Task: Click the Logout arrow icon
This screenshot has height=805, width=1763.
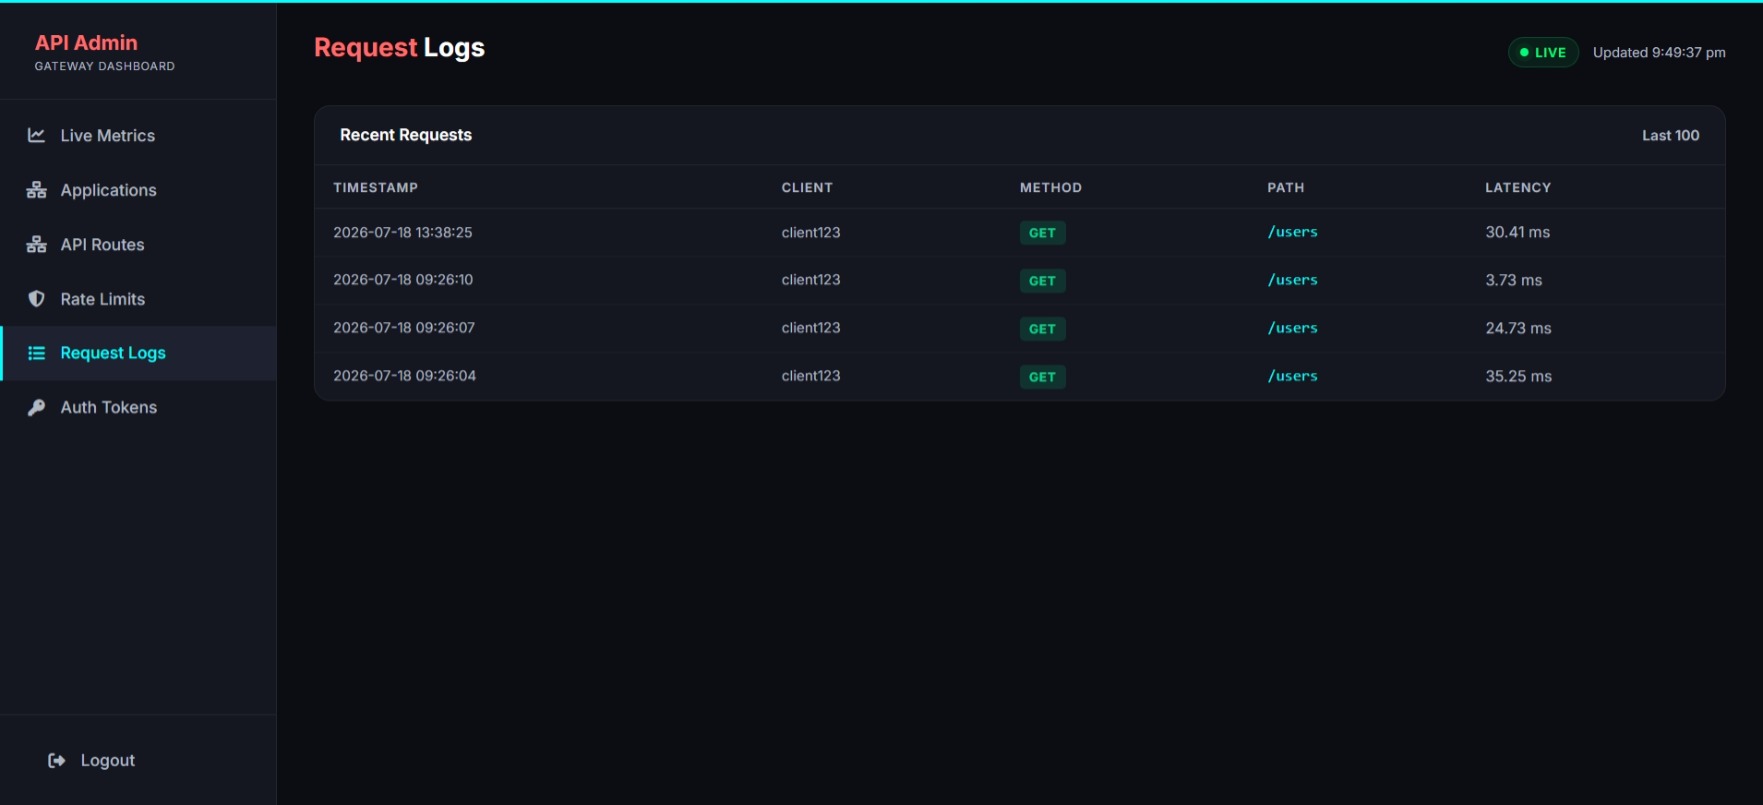Action: pyautogui.click(x=57, y=760)
